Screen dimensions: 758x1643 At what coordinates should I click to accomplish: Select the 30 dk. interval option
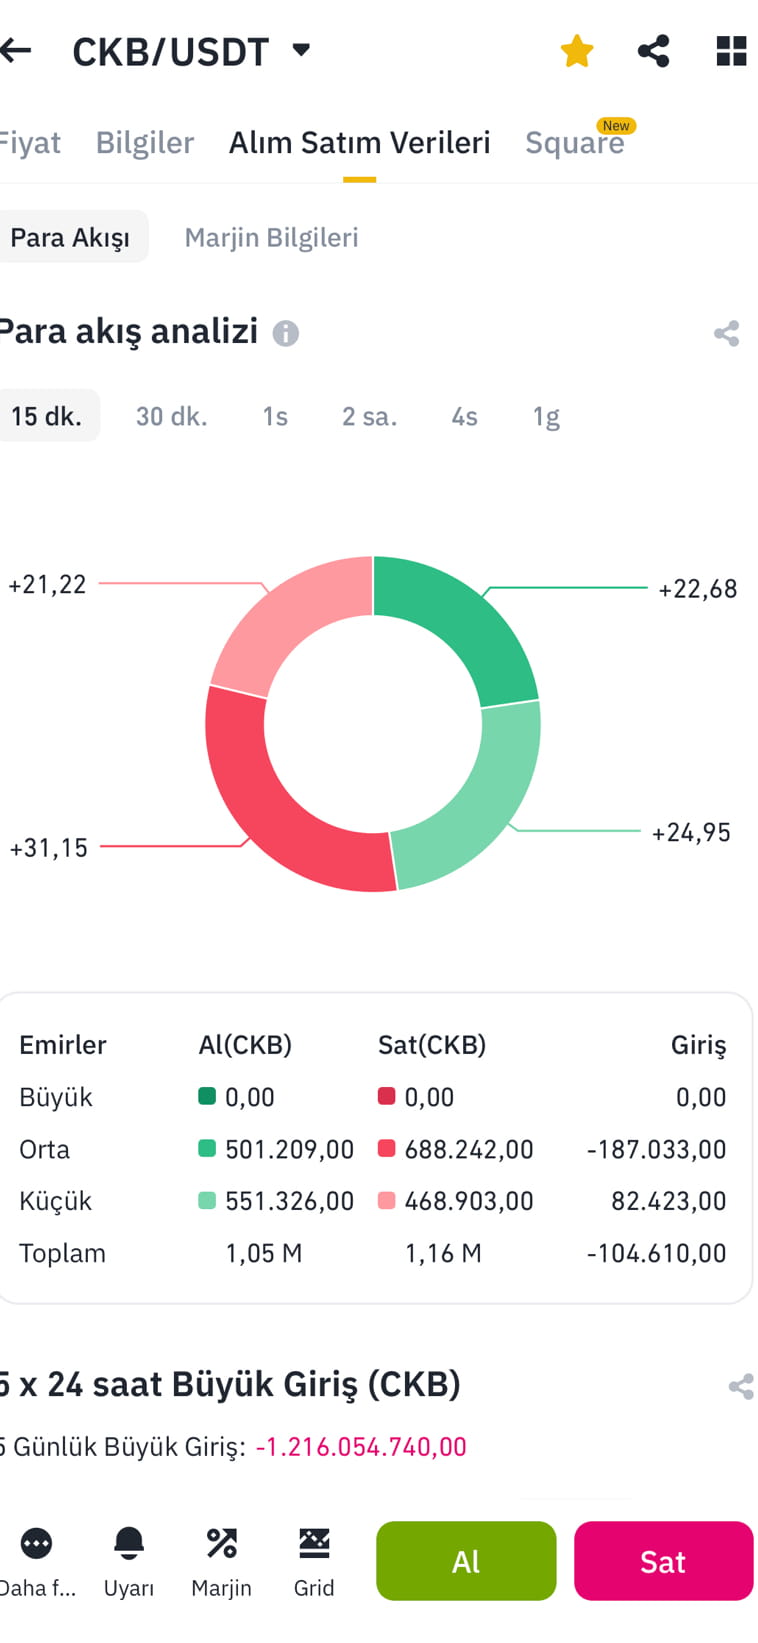tap(171, 416)
